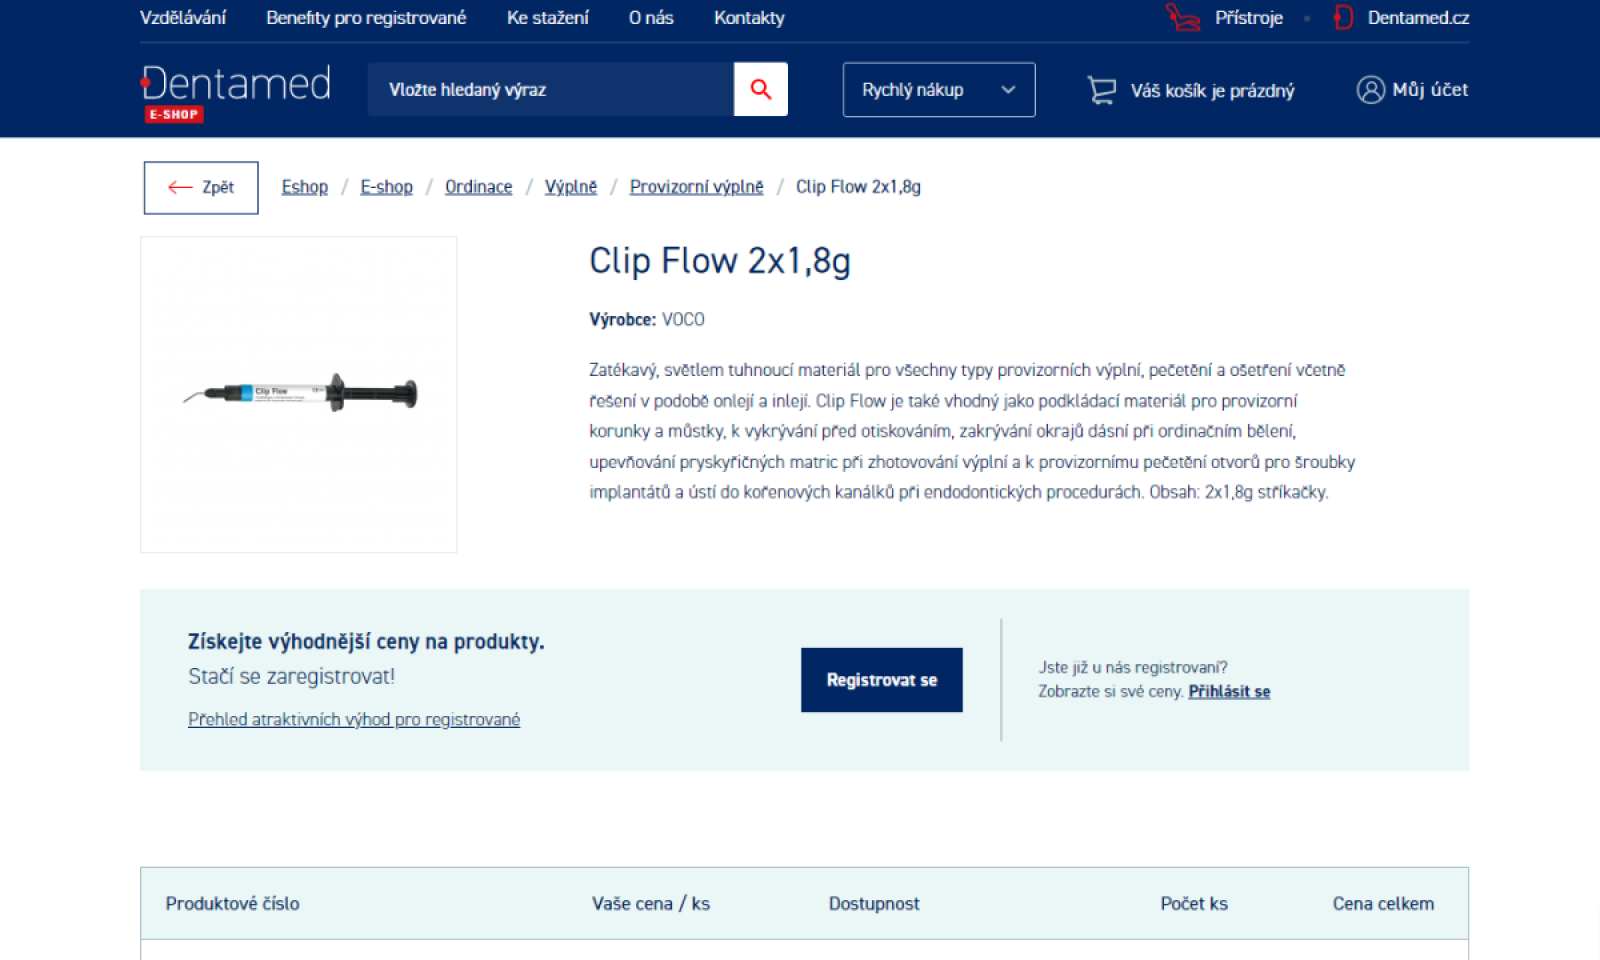Click the Zpět back button

tap(201, 188)
